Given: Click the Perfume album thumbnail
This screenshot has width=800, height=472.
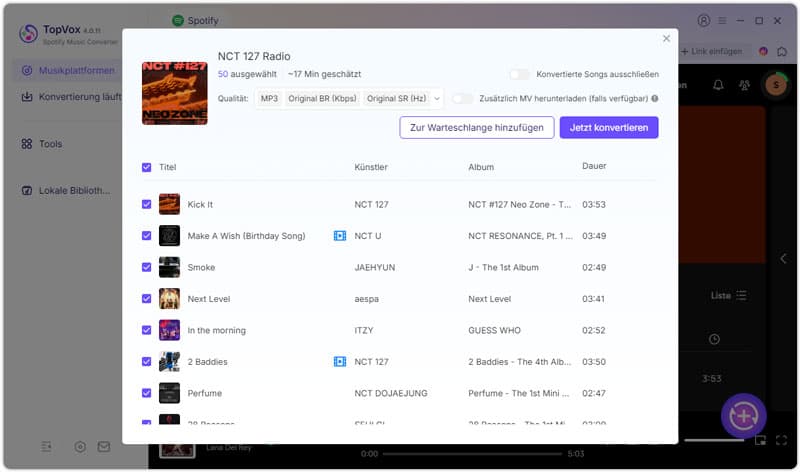Looking at the screenshot, I should (169, 393).
